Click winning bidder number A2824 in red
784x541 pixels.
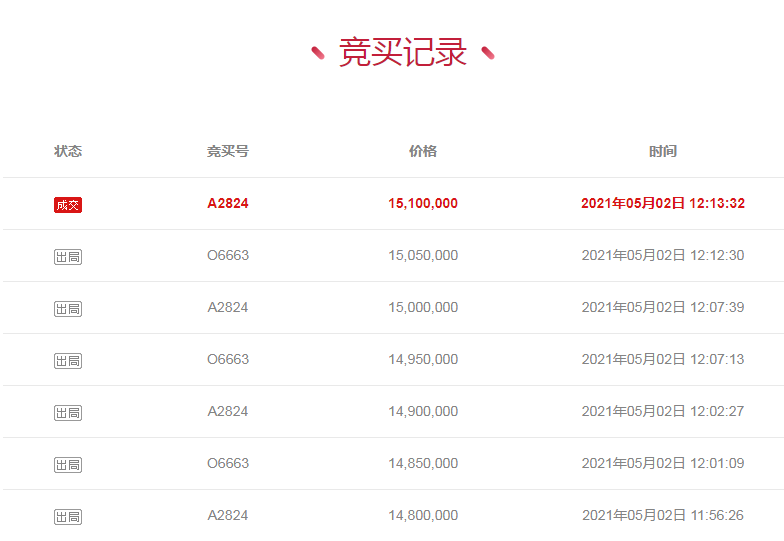(x=228, y=204)
